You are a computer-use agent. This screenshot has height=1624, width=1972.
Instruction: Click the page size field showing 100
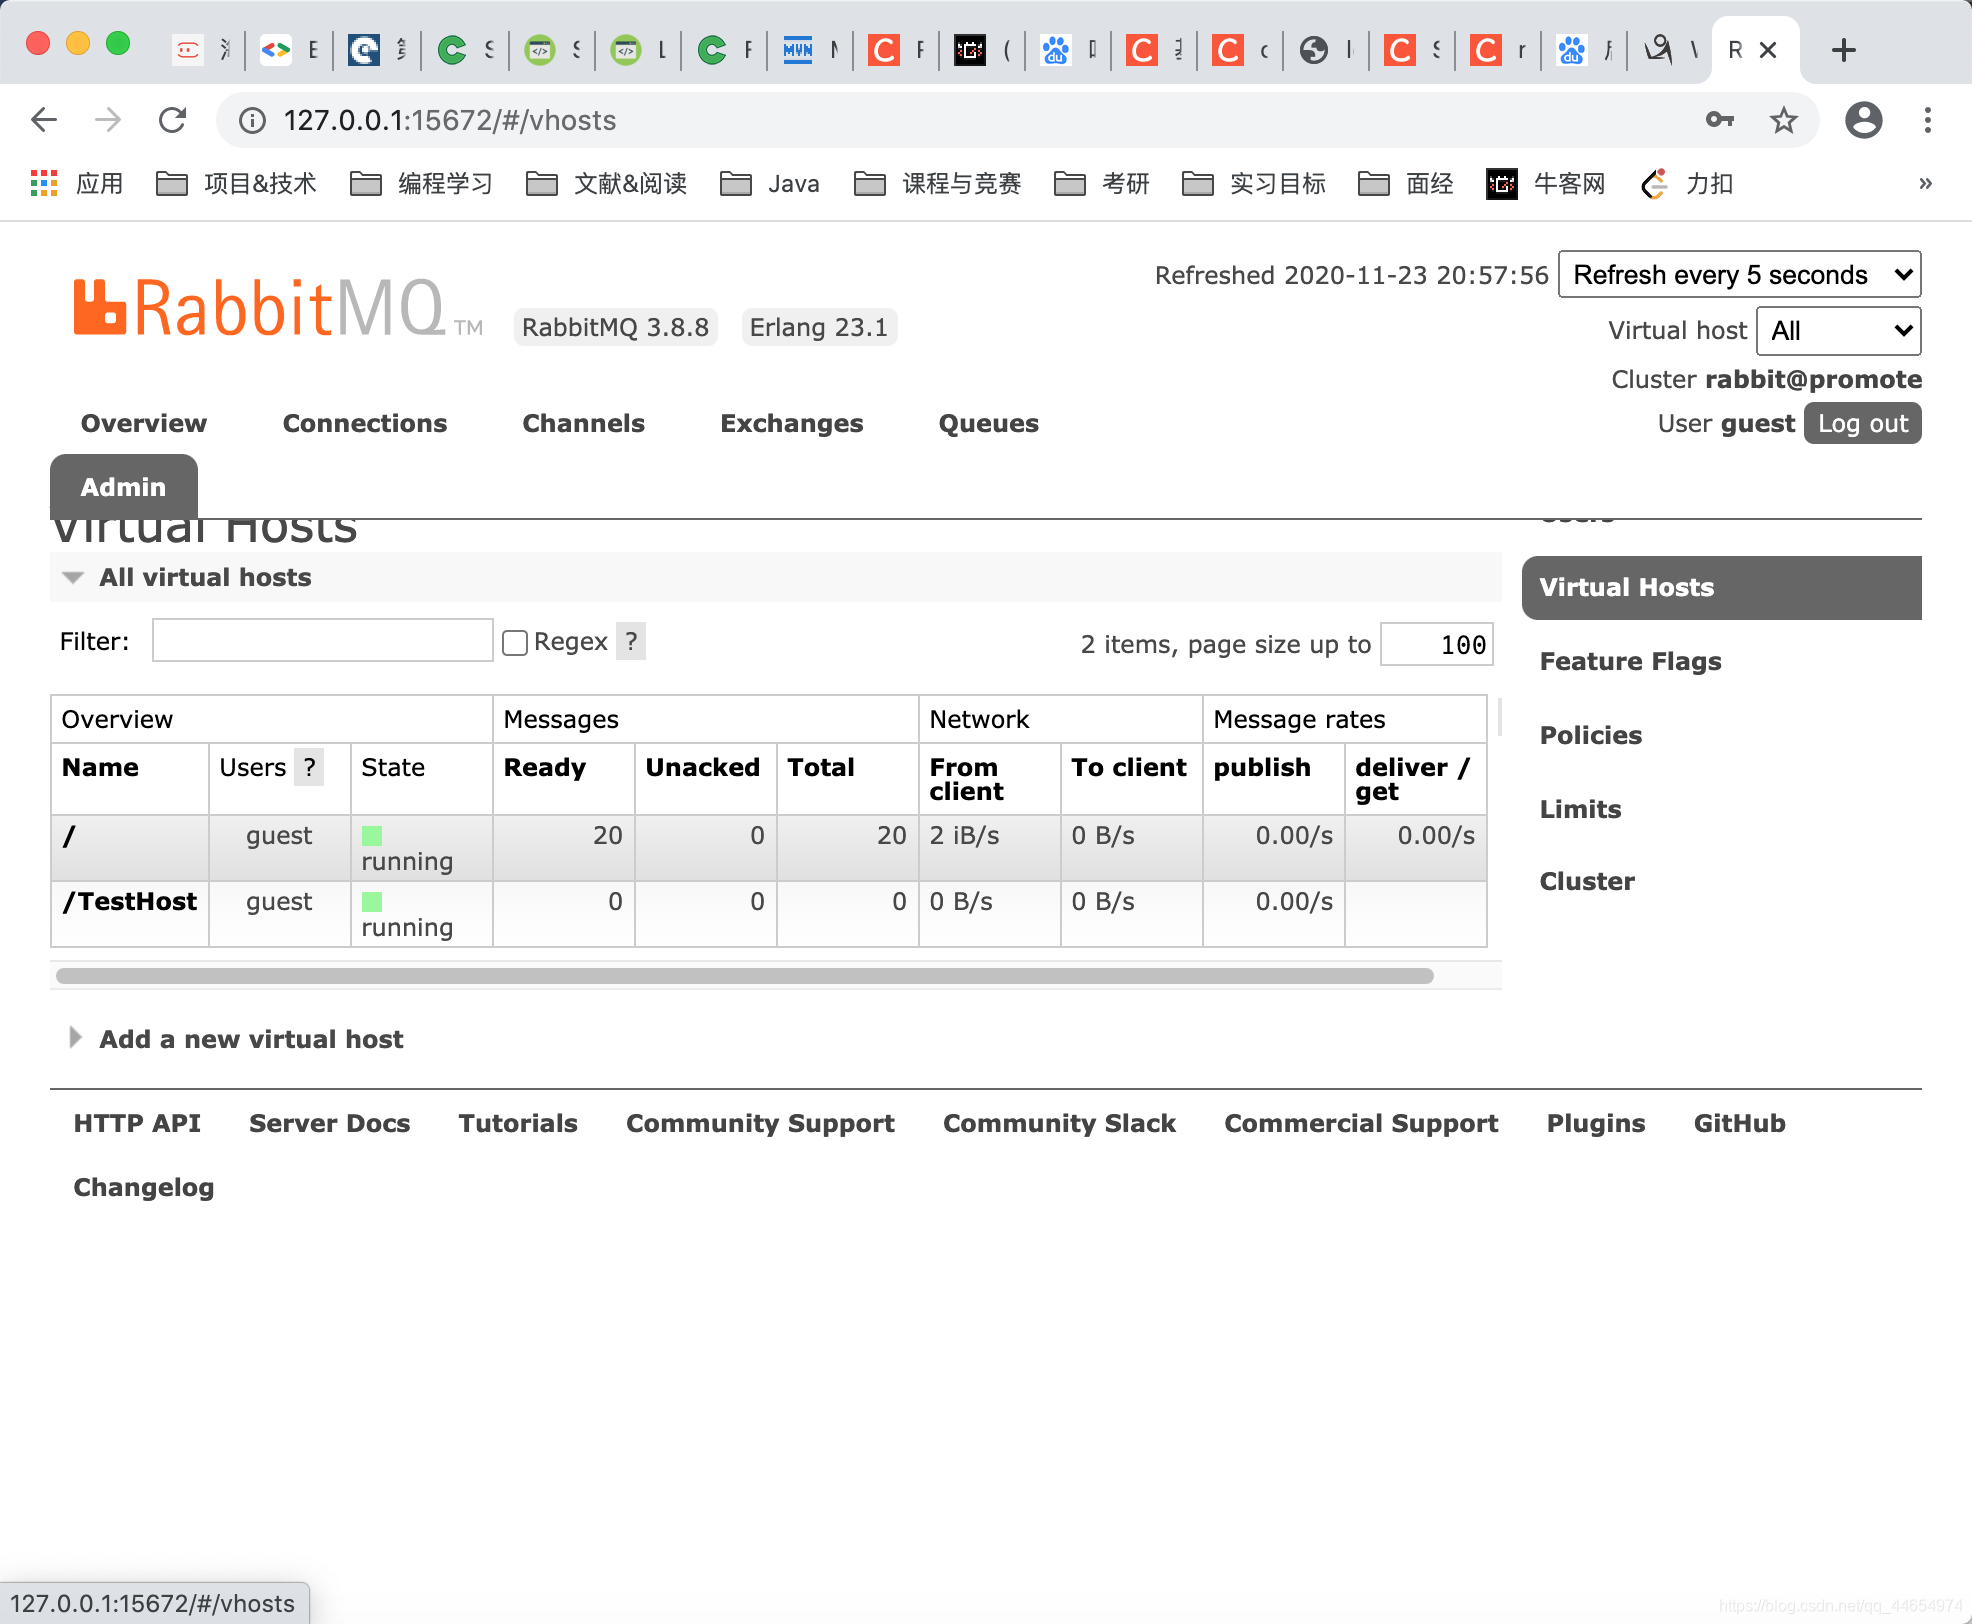pyautogui.click(x=1436, y=644)
